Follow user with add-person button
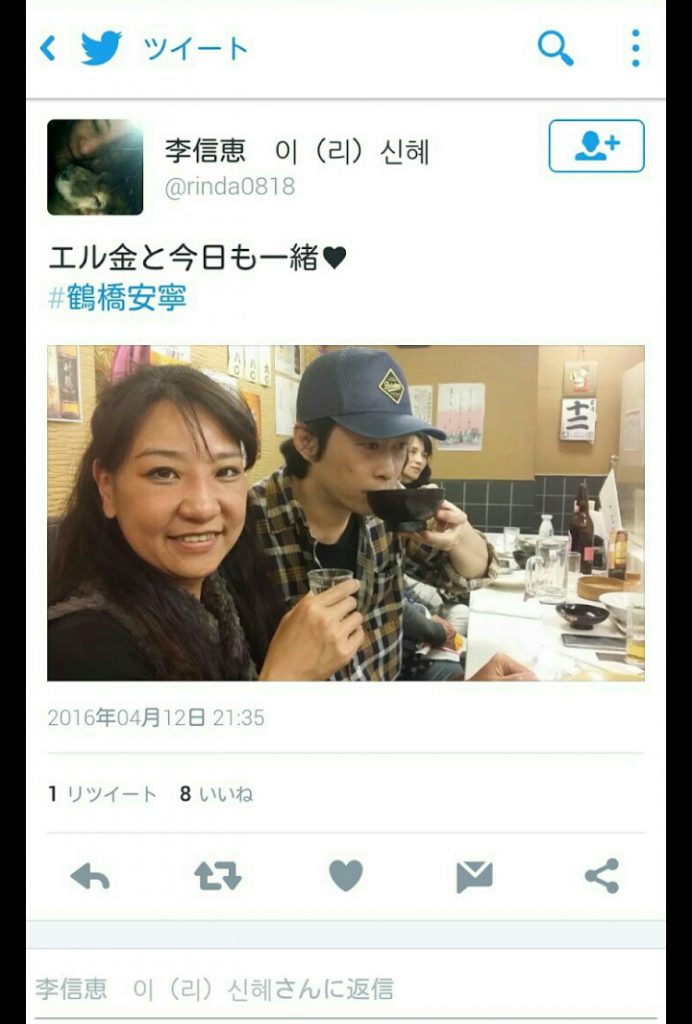This screenshot has width=692, height=1024. point(596,146)
